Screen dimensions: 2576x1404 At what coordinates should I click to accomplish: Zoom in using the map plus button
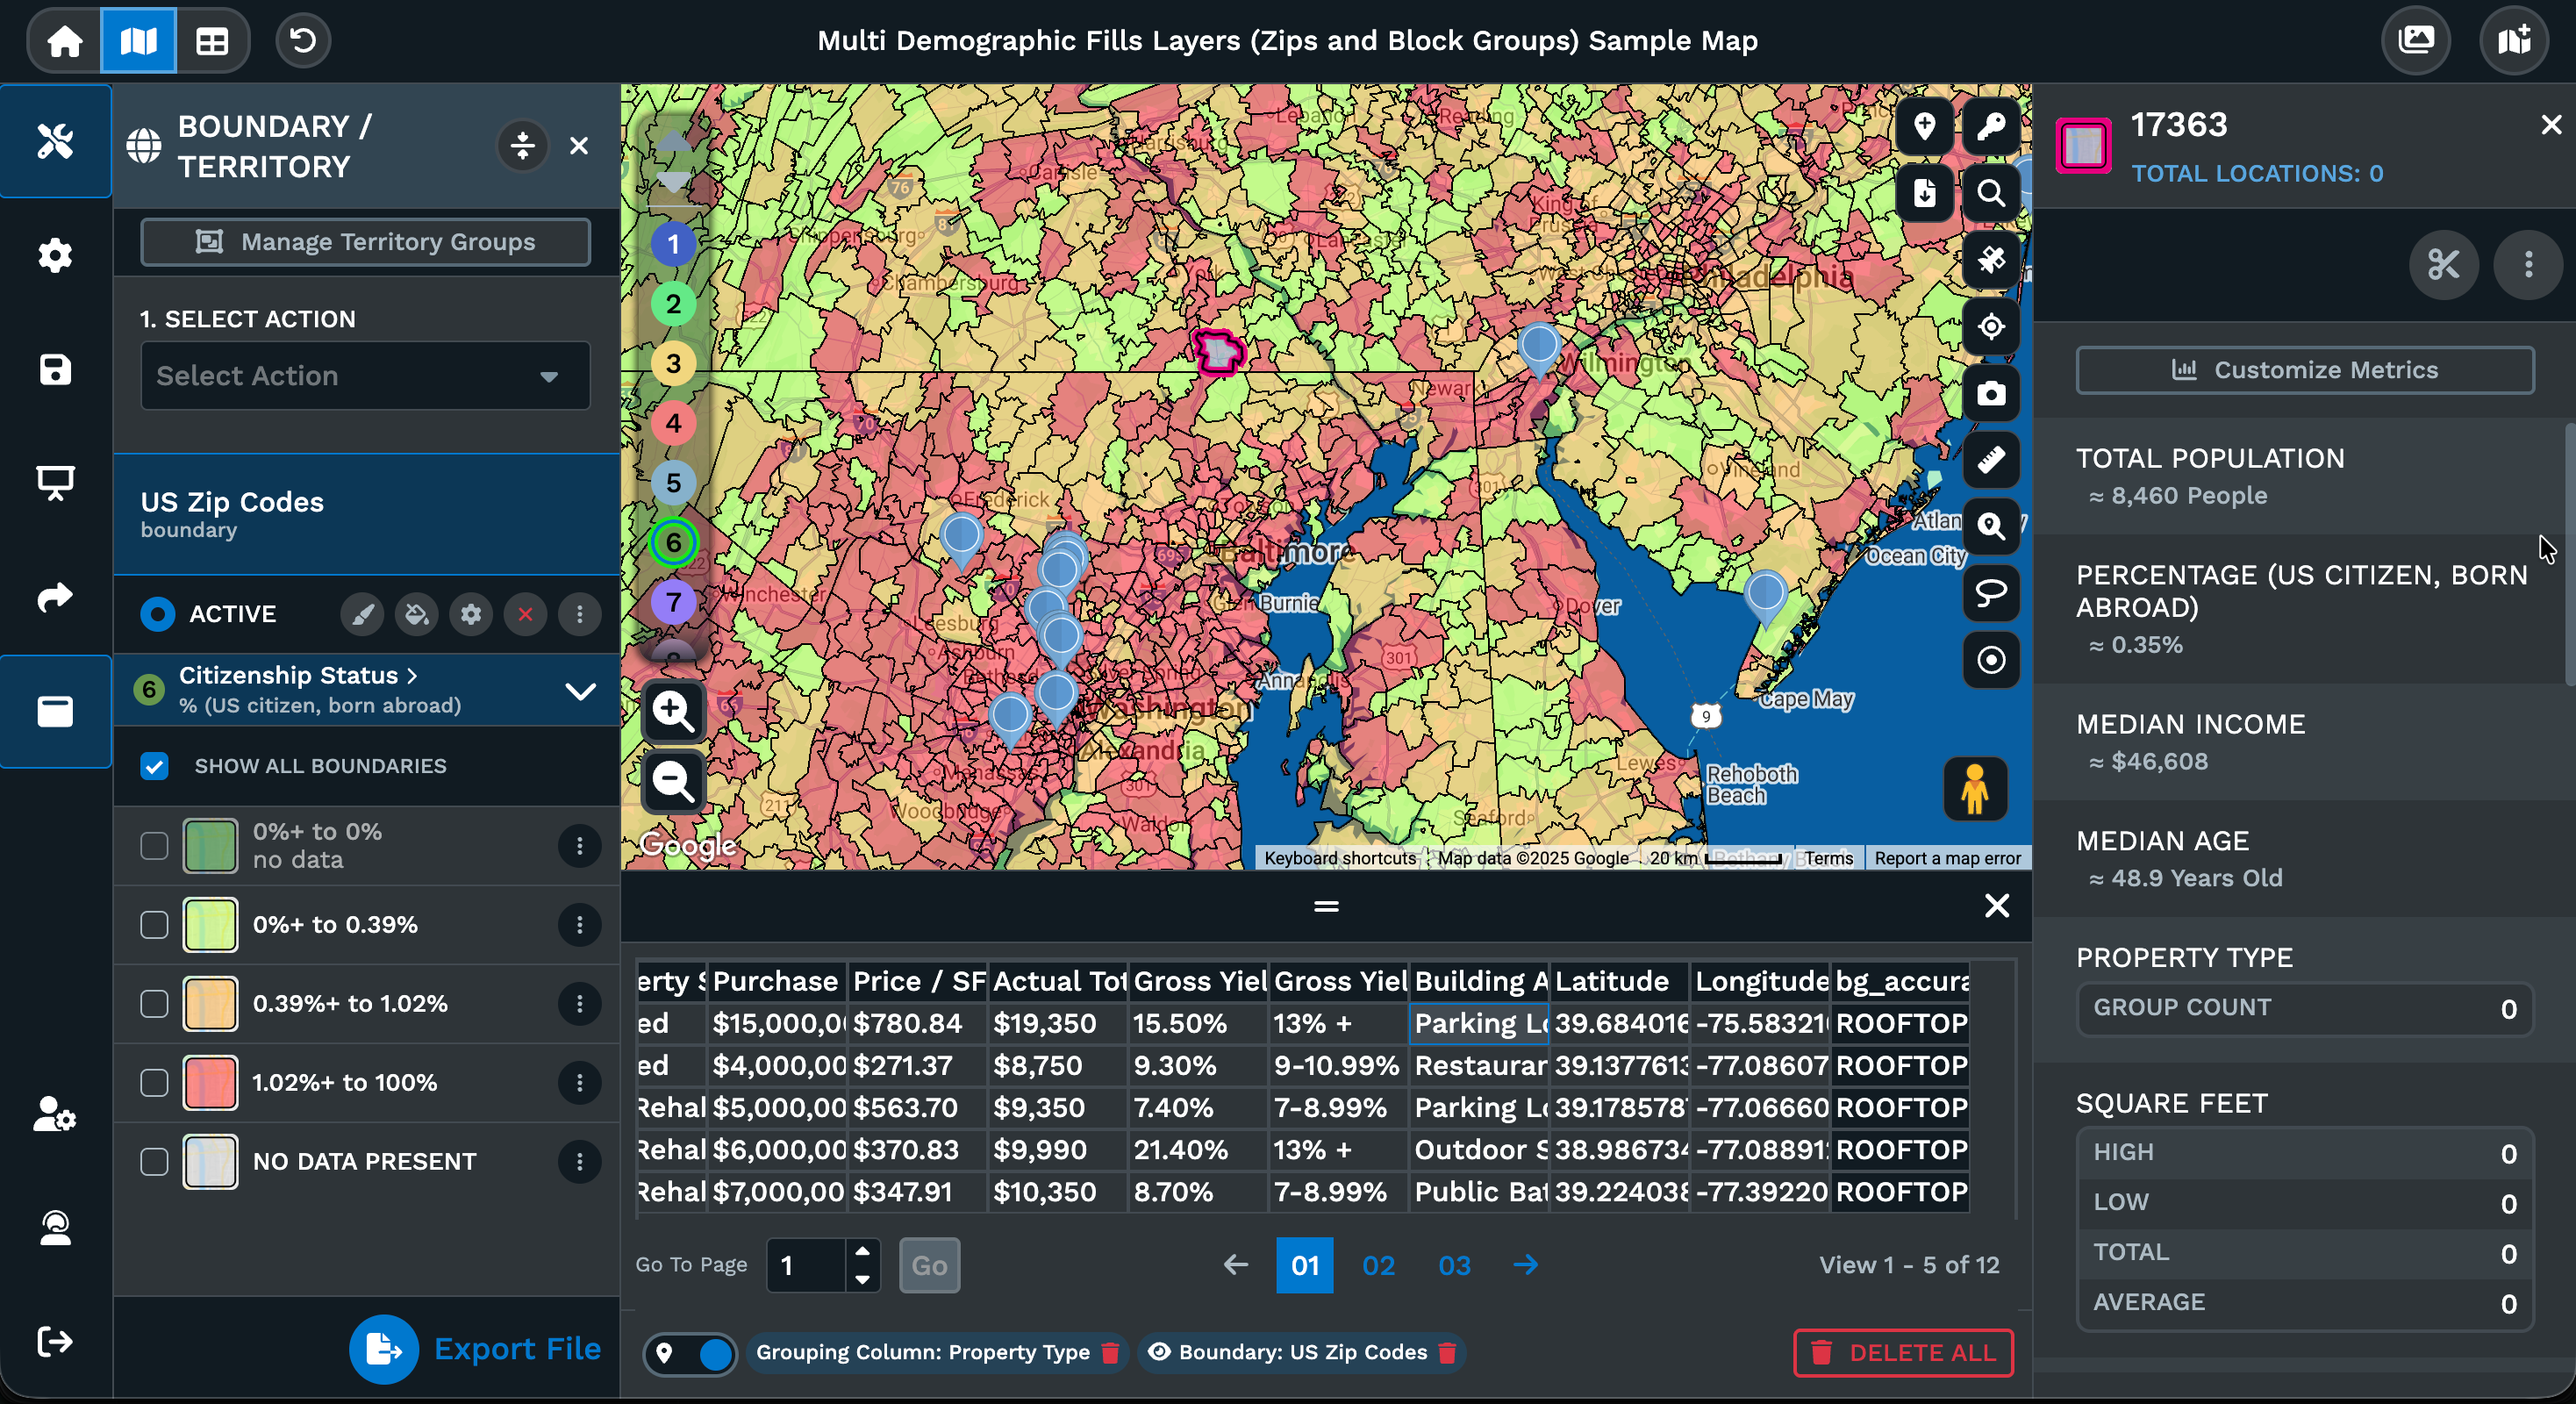coord(673,711)
